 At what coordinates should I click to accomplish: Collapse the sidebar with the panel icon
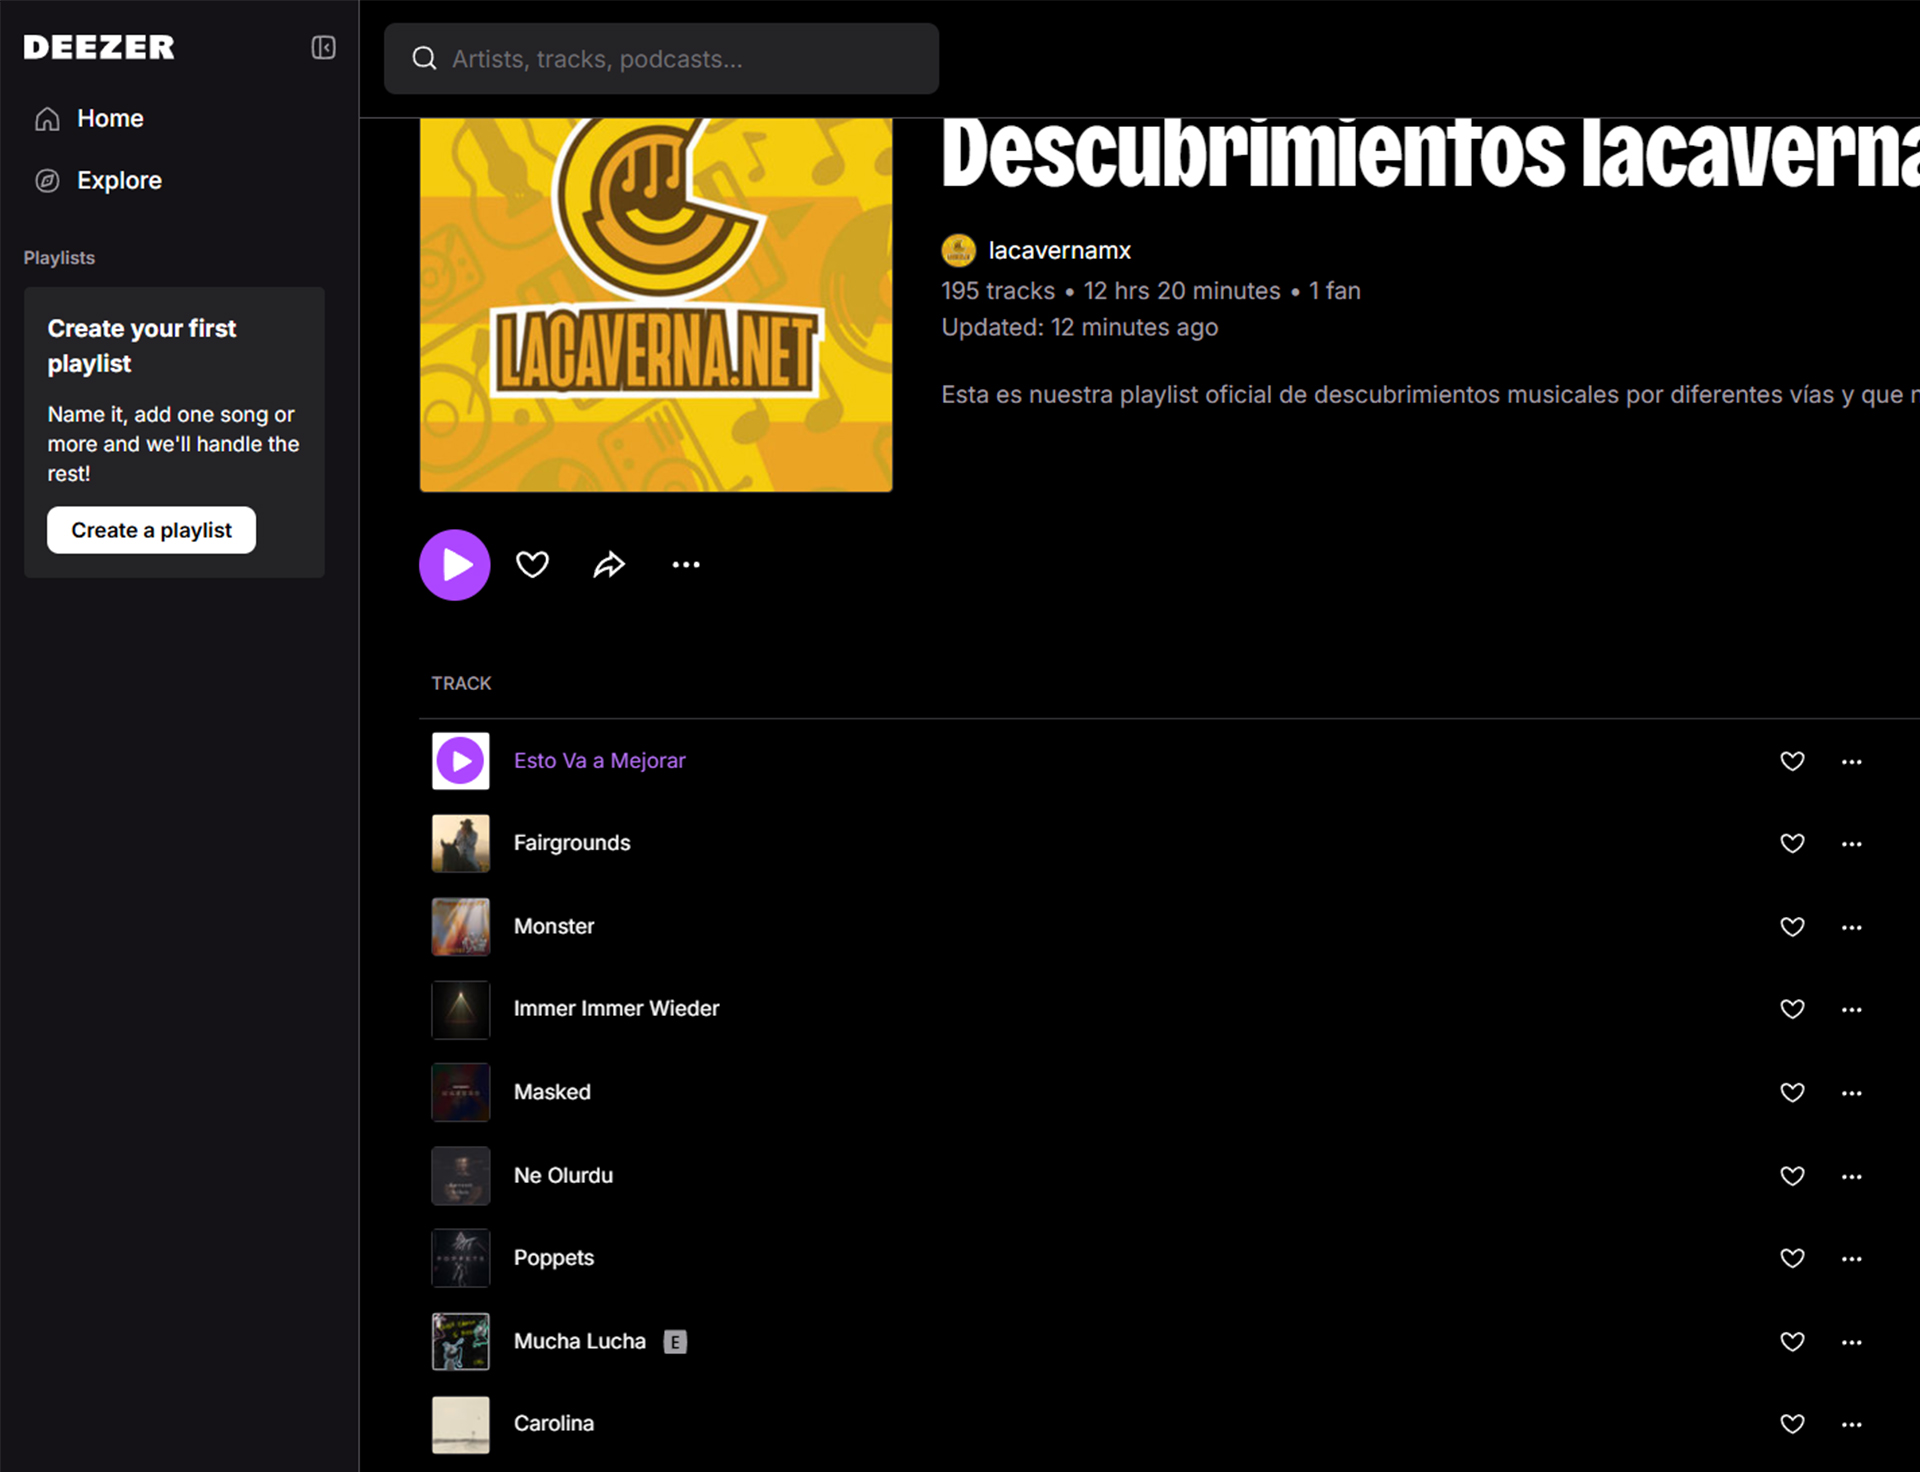coord(323,47)
